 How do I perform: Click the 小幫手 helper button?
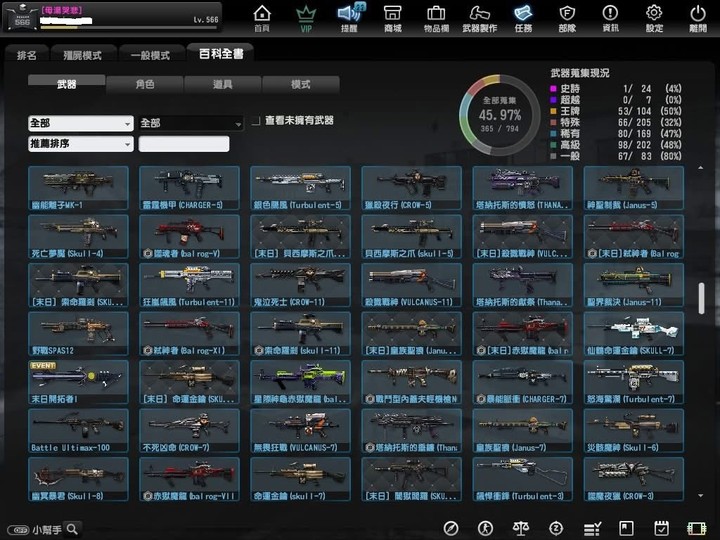click(x=45, y=529)
